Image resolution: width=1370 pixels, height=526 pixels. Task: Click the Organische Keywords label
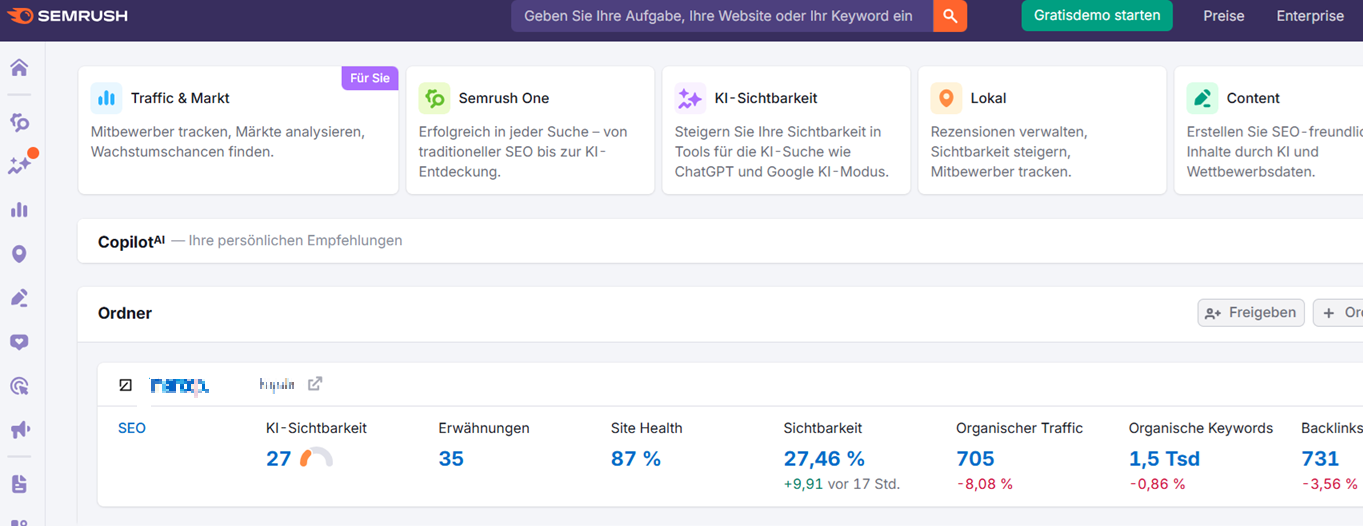pos(1201,428)
